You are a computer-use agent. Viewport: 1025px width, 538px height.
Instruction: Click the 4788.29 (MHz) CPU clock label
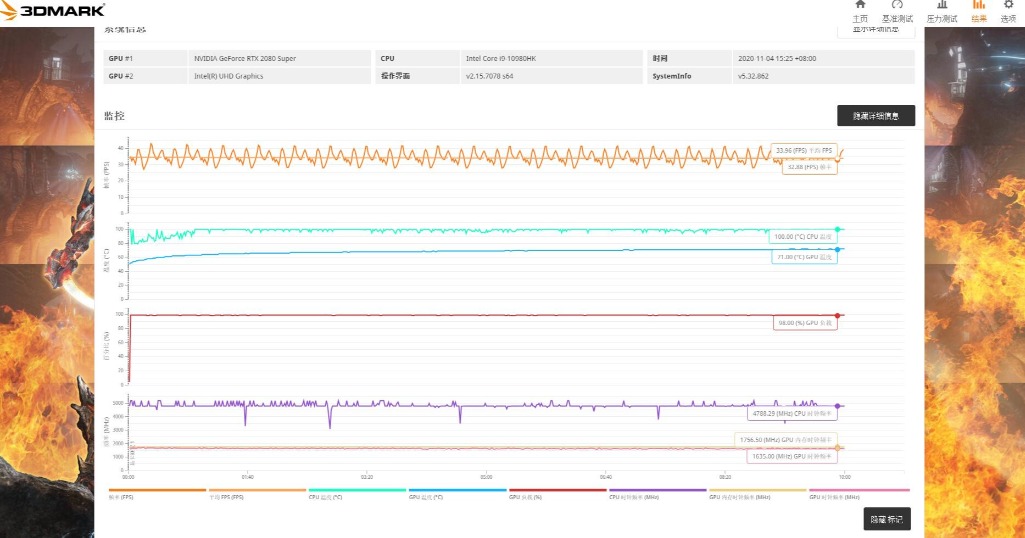pos(790,412)
